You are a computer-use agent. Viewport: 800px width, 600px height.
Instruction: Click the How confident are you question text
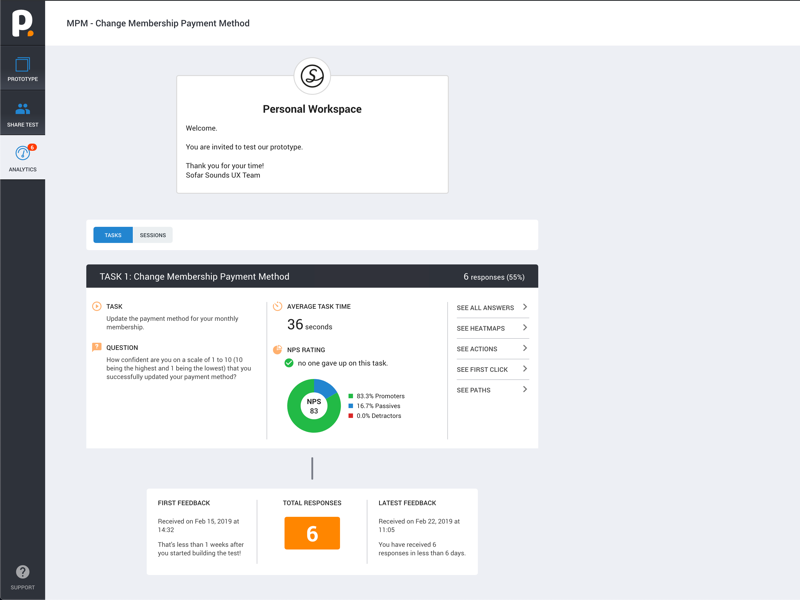coord(179,368)
